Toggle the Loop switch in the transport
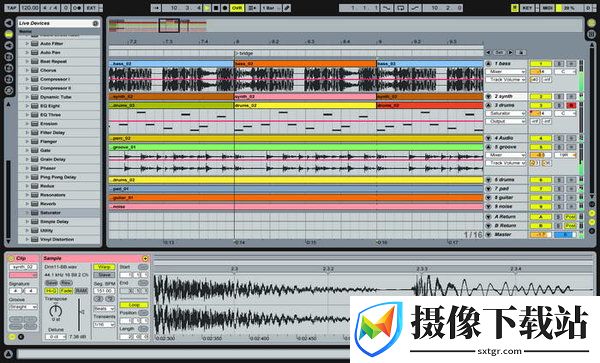Image resolution: width=600 pixels, height=363 pixels. 401,8
